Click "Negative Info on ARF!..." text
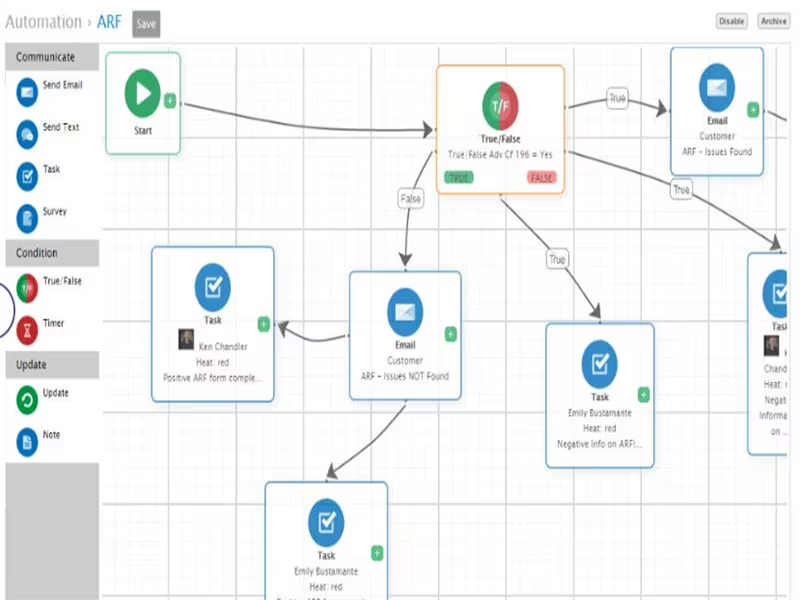 [x=599, y=444]
